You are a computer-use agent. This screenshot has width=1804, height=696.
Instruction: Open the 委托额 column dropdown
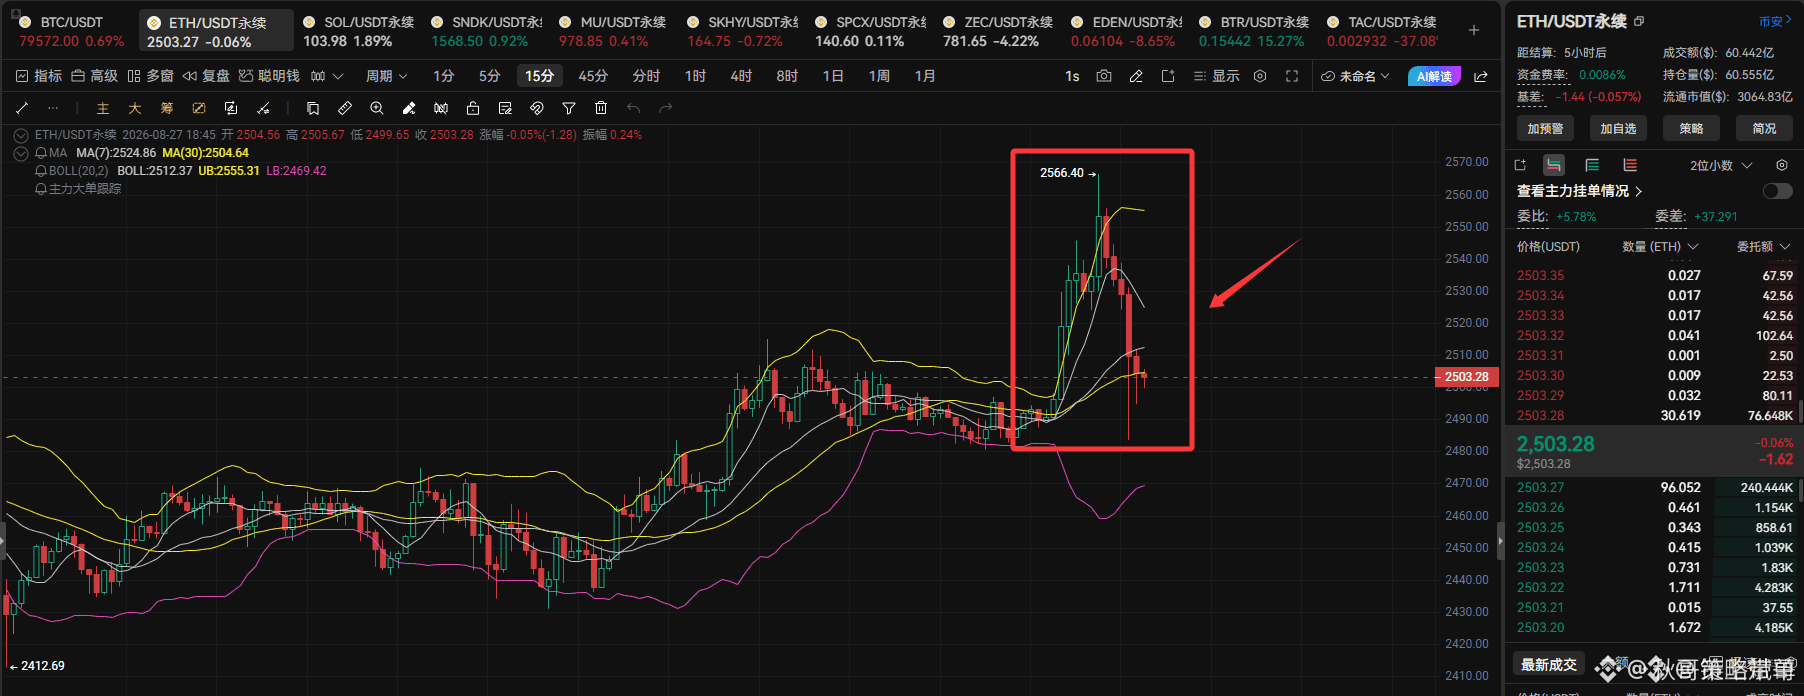[1764, 246]
